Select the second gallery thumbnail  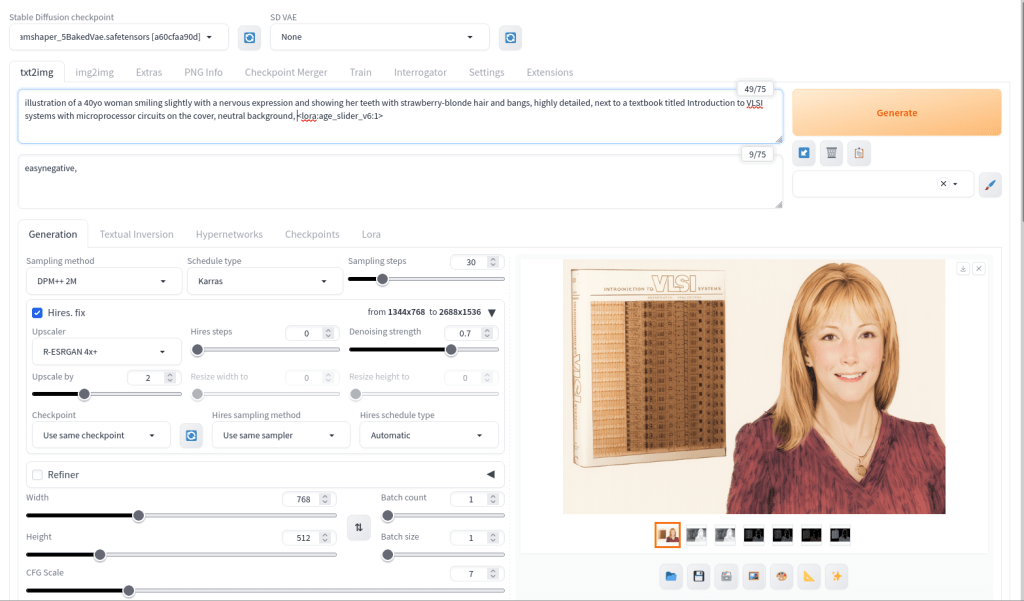point(697,535)
